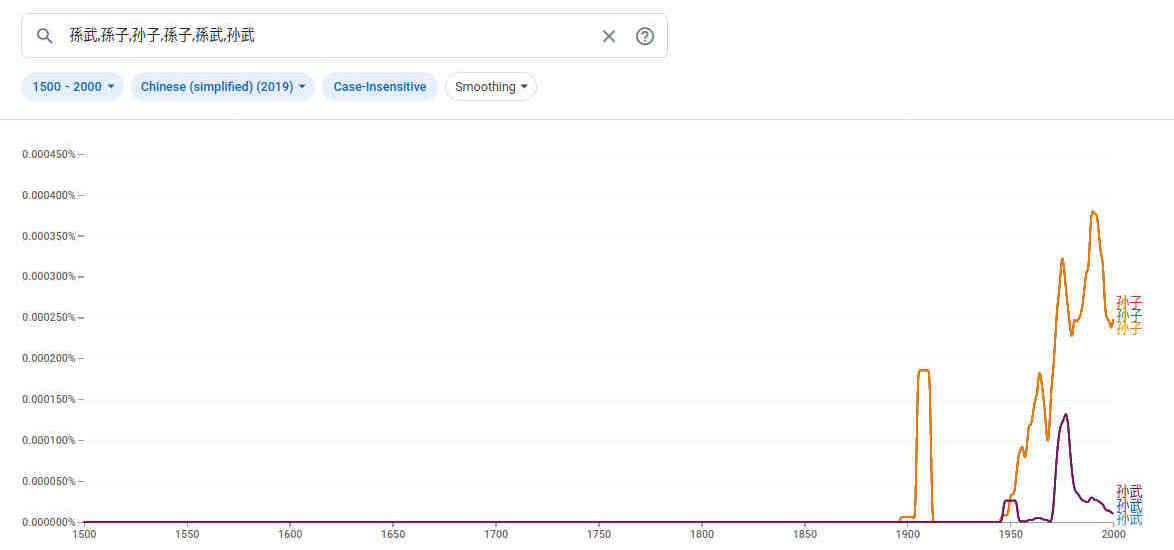
Task: Click the magnifying glass search icon
Action: tap(44, 36)
